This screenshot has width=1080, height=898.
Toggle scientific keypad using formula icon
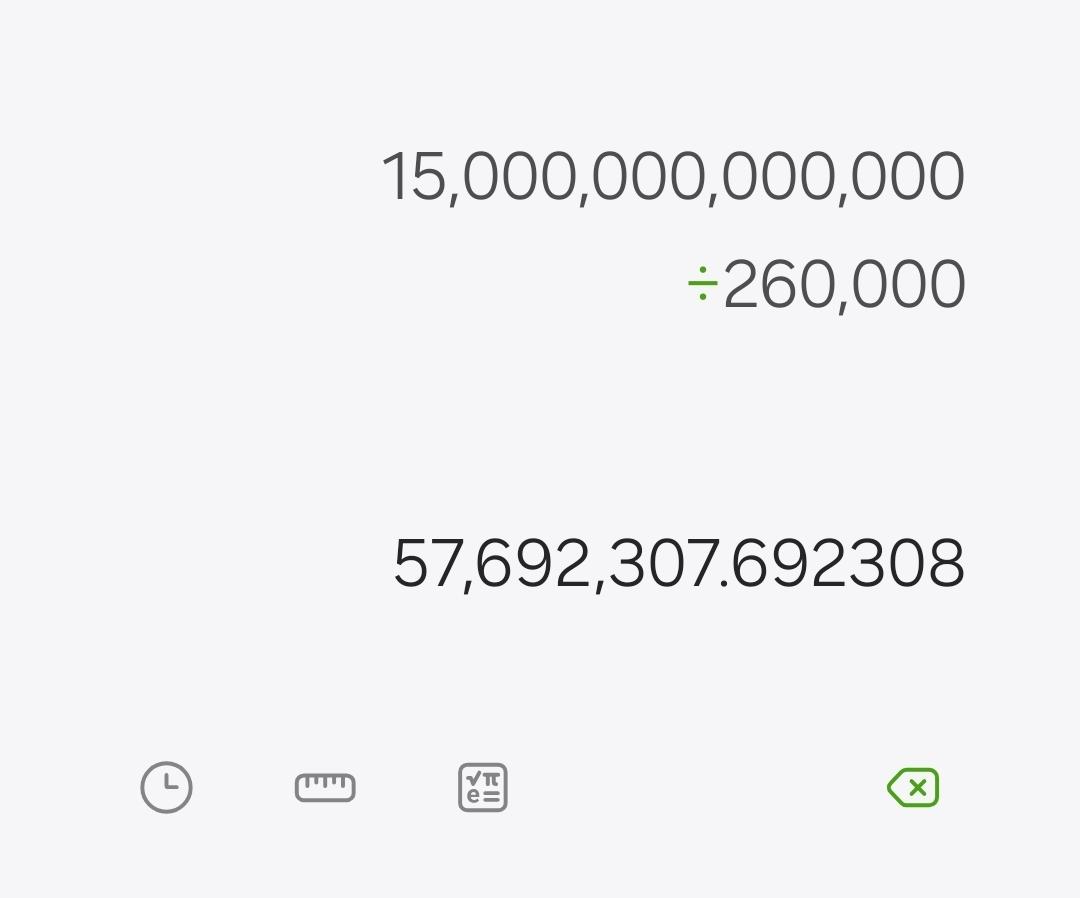(x=483, y=788)
